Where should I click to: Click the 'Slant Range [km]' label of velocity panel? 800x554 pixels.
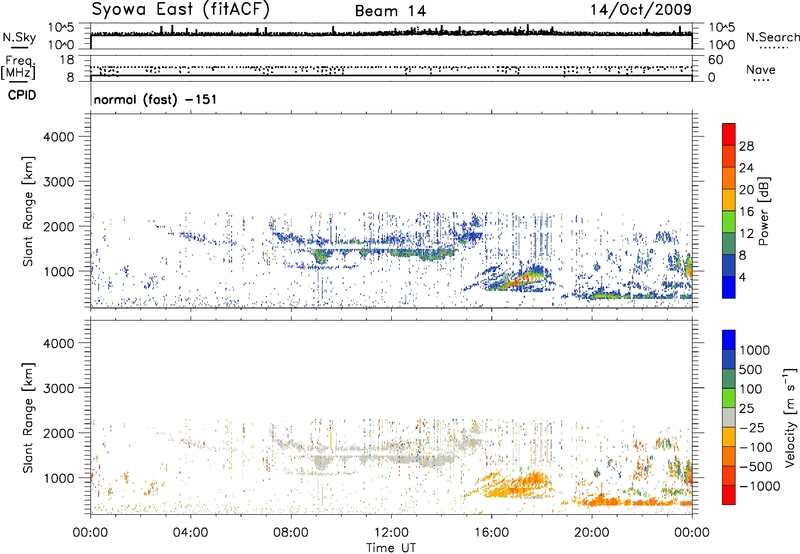tap(28, 418)
